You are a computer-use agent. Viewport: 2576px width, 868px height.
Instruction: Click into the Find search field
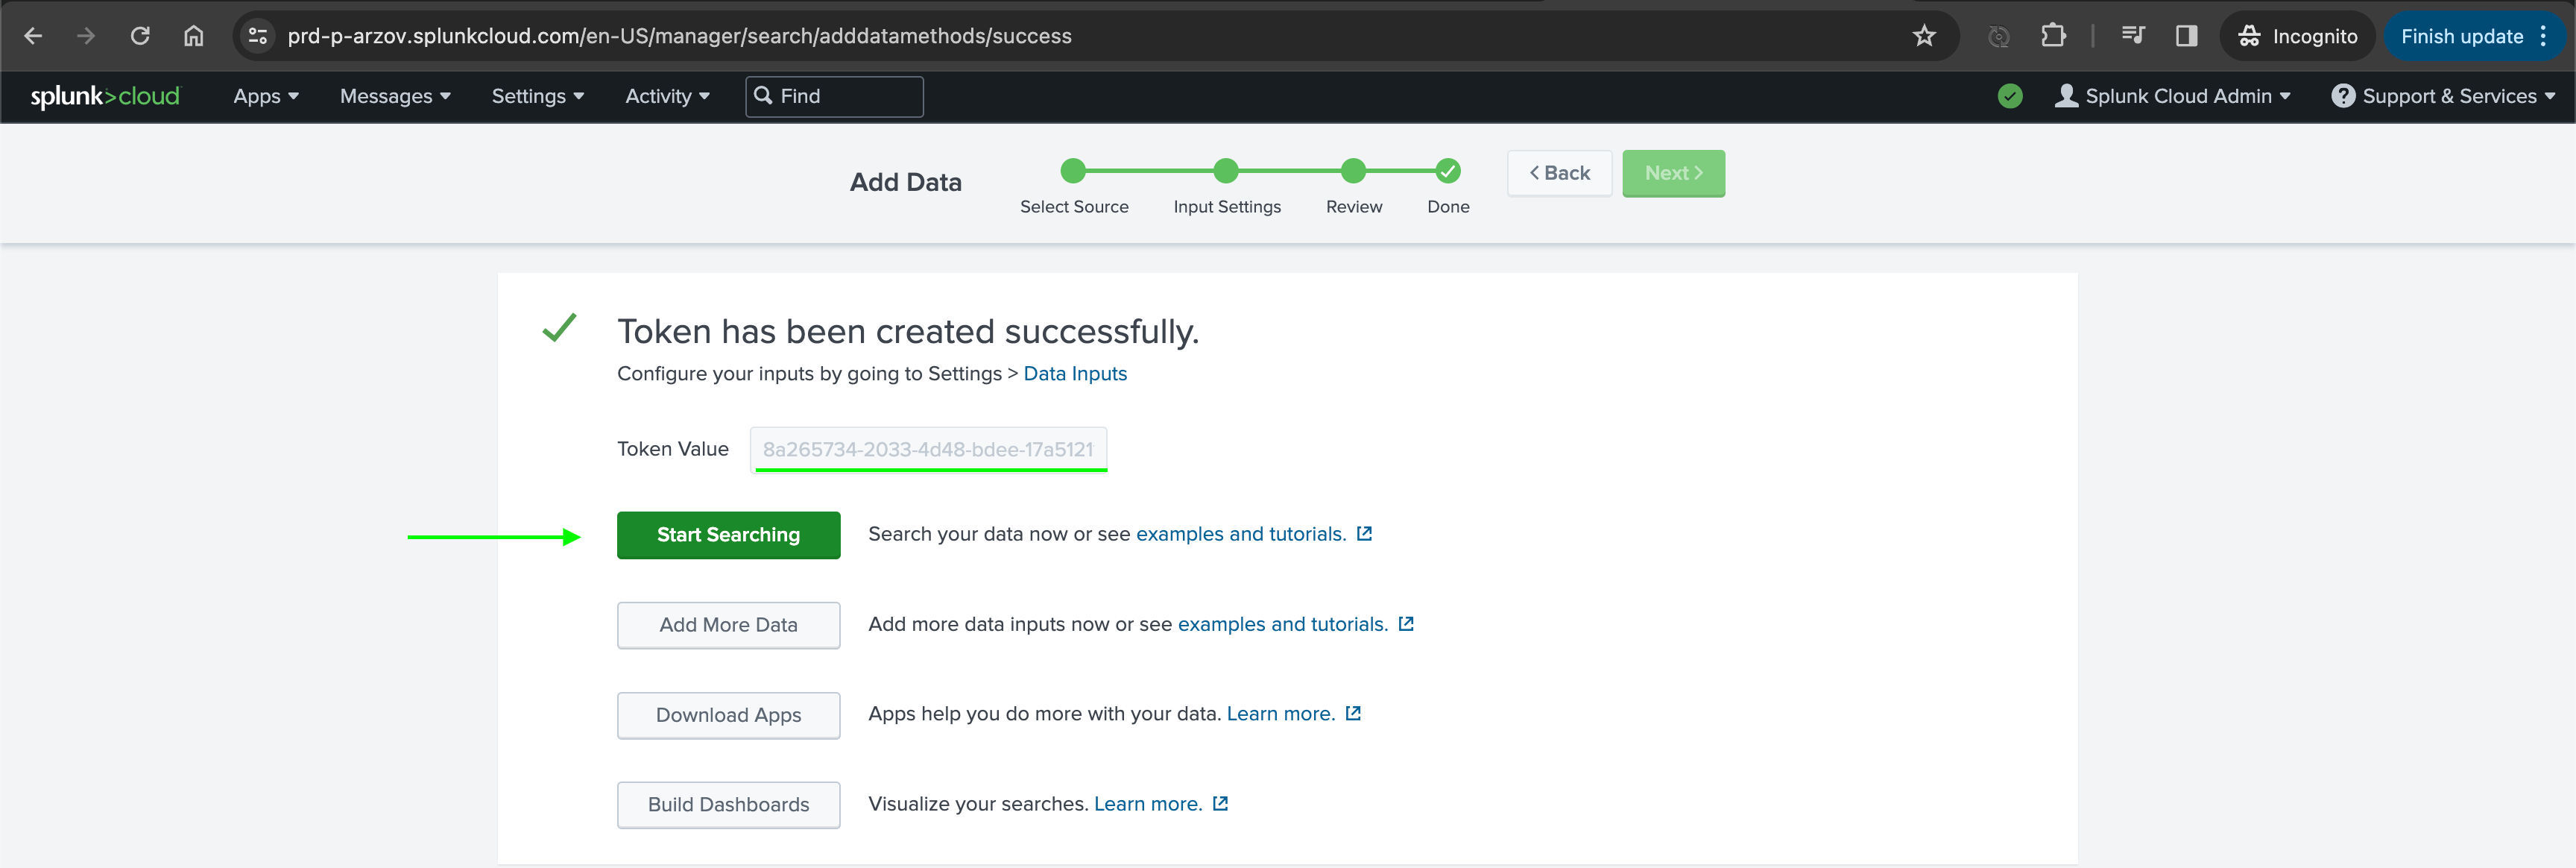point(834,96)
